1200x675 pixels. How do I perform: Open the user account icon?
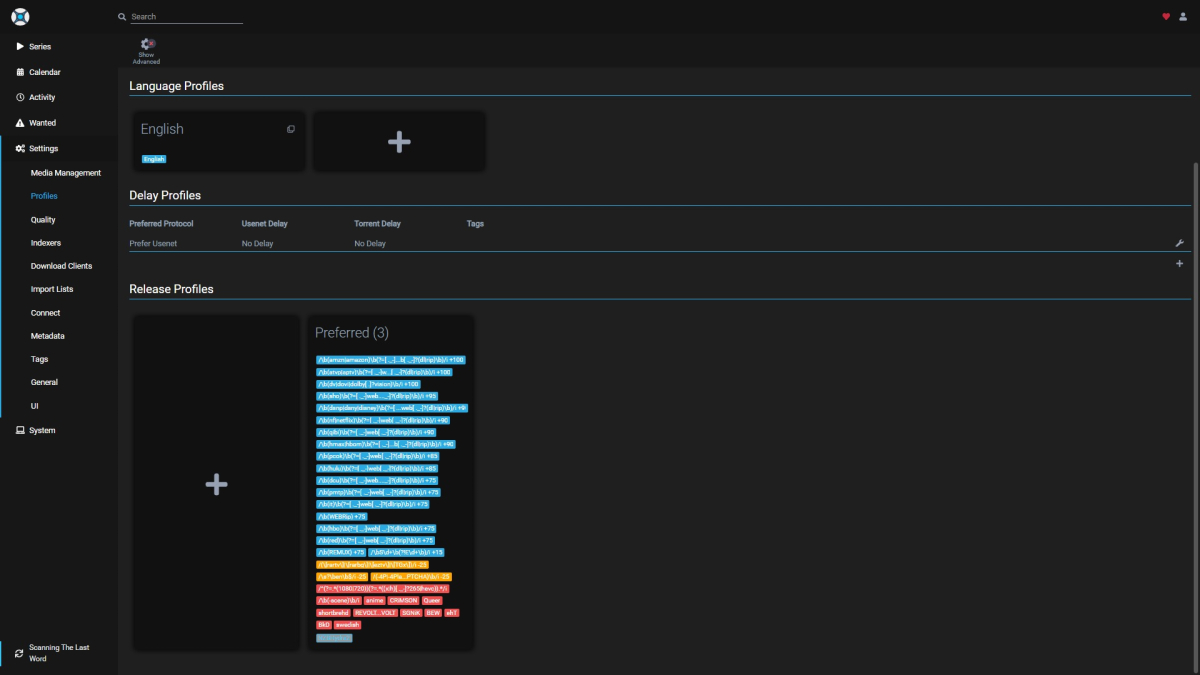coord(1185,16)
